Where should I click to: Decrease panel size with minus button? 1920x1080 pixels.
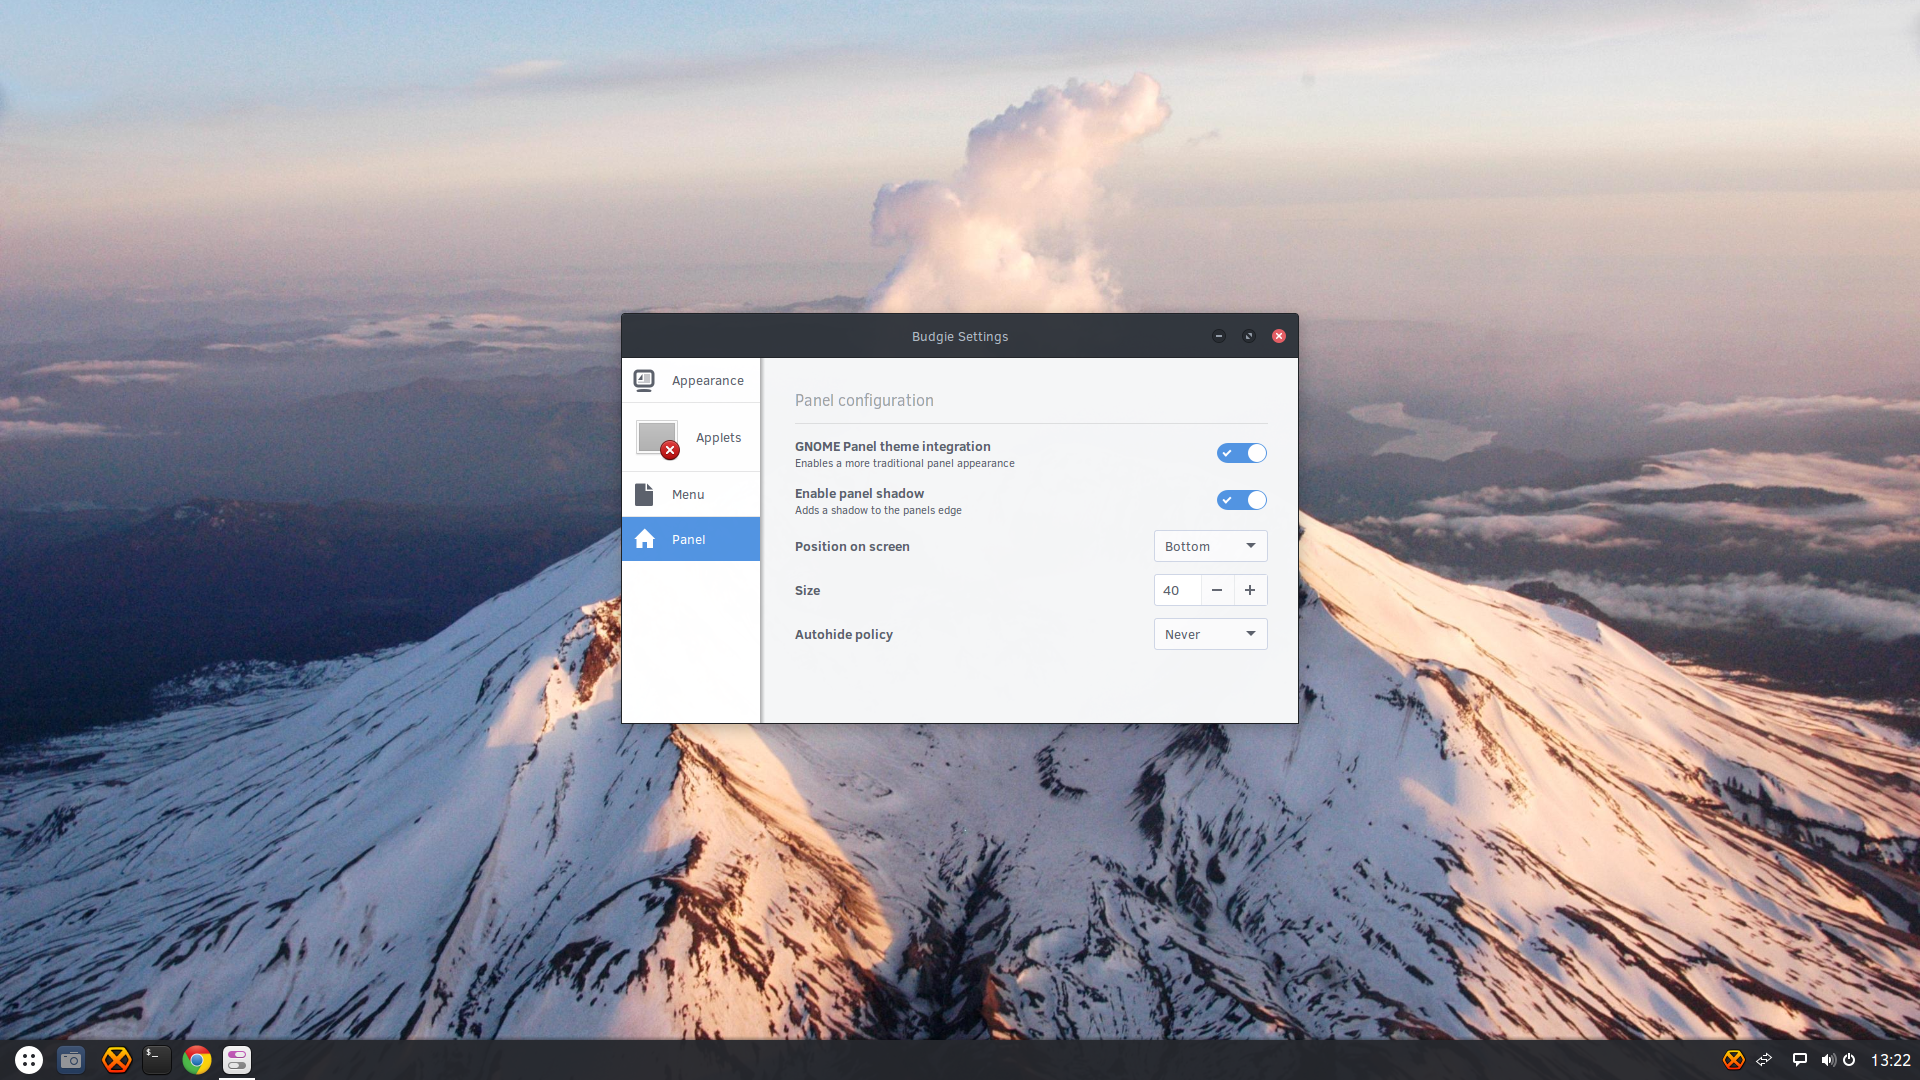pos(1217,590)
